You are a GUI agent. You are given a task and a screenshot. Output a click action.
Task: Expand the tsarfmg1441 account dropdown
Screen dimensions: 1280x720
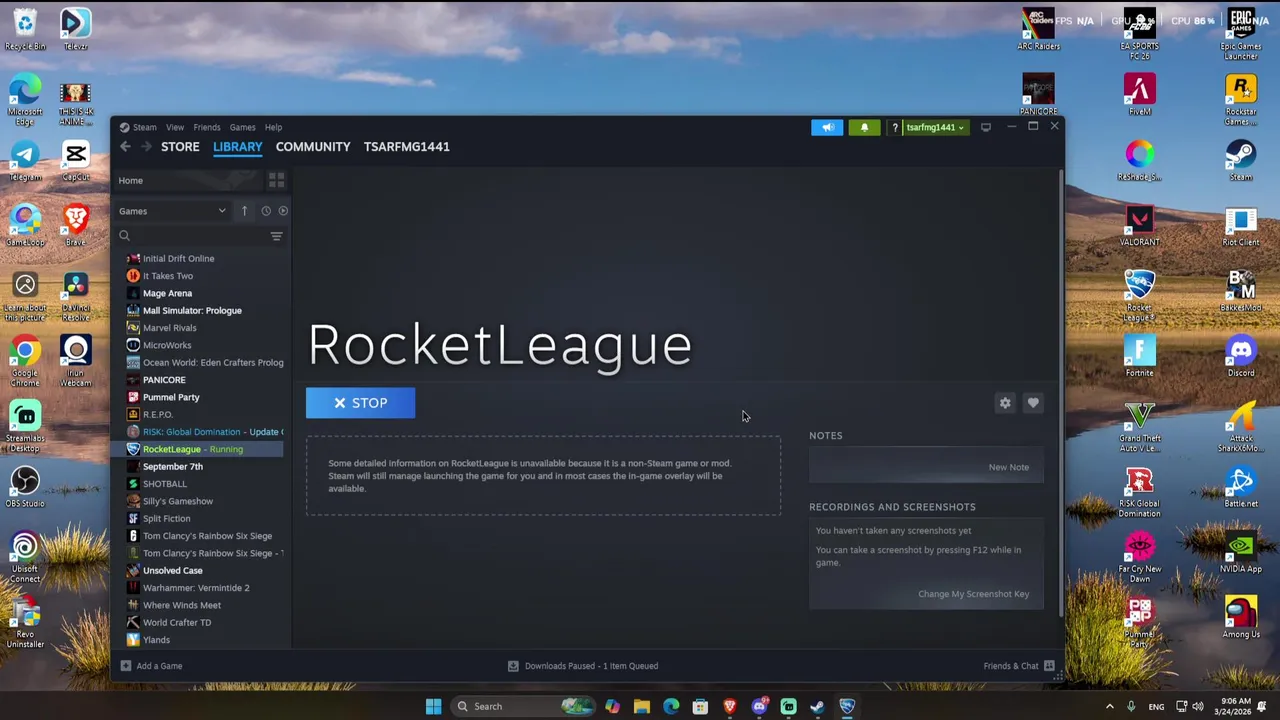(x=935, y=127)
